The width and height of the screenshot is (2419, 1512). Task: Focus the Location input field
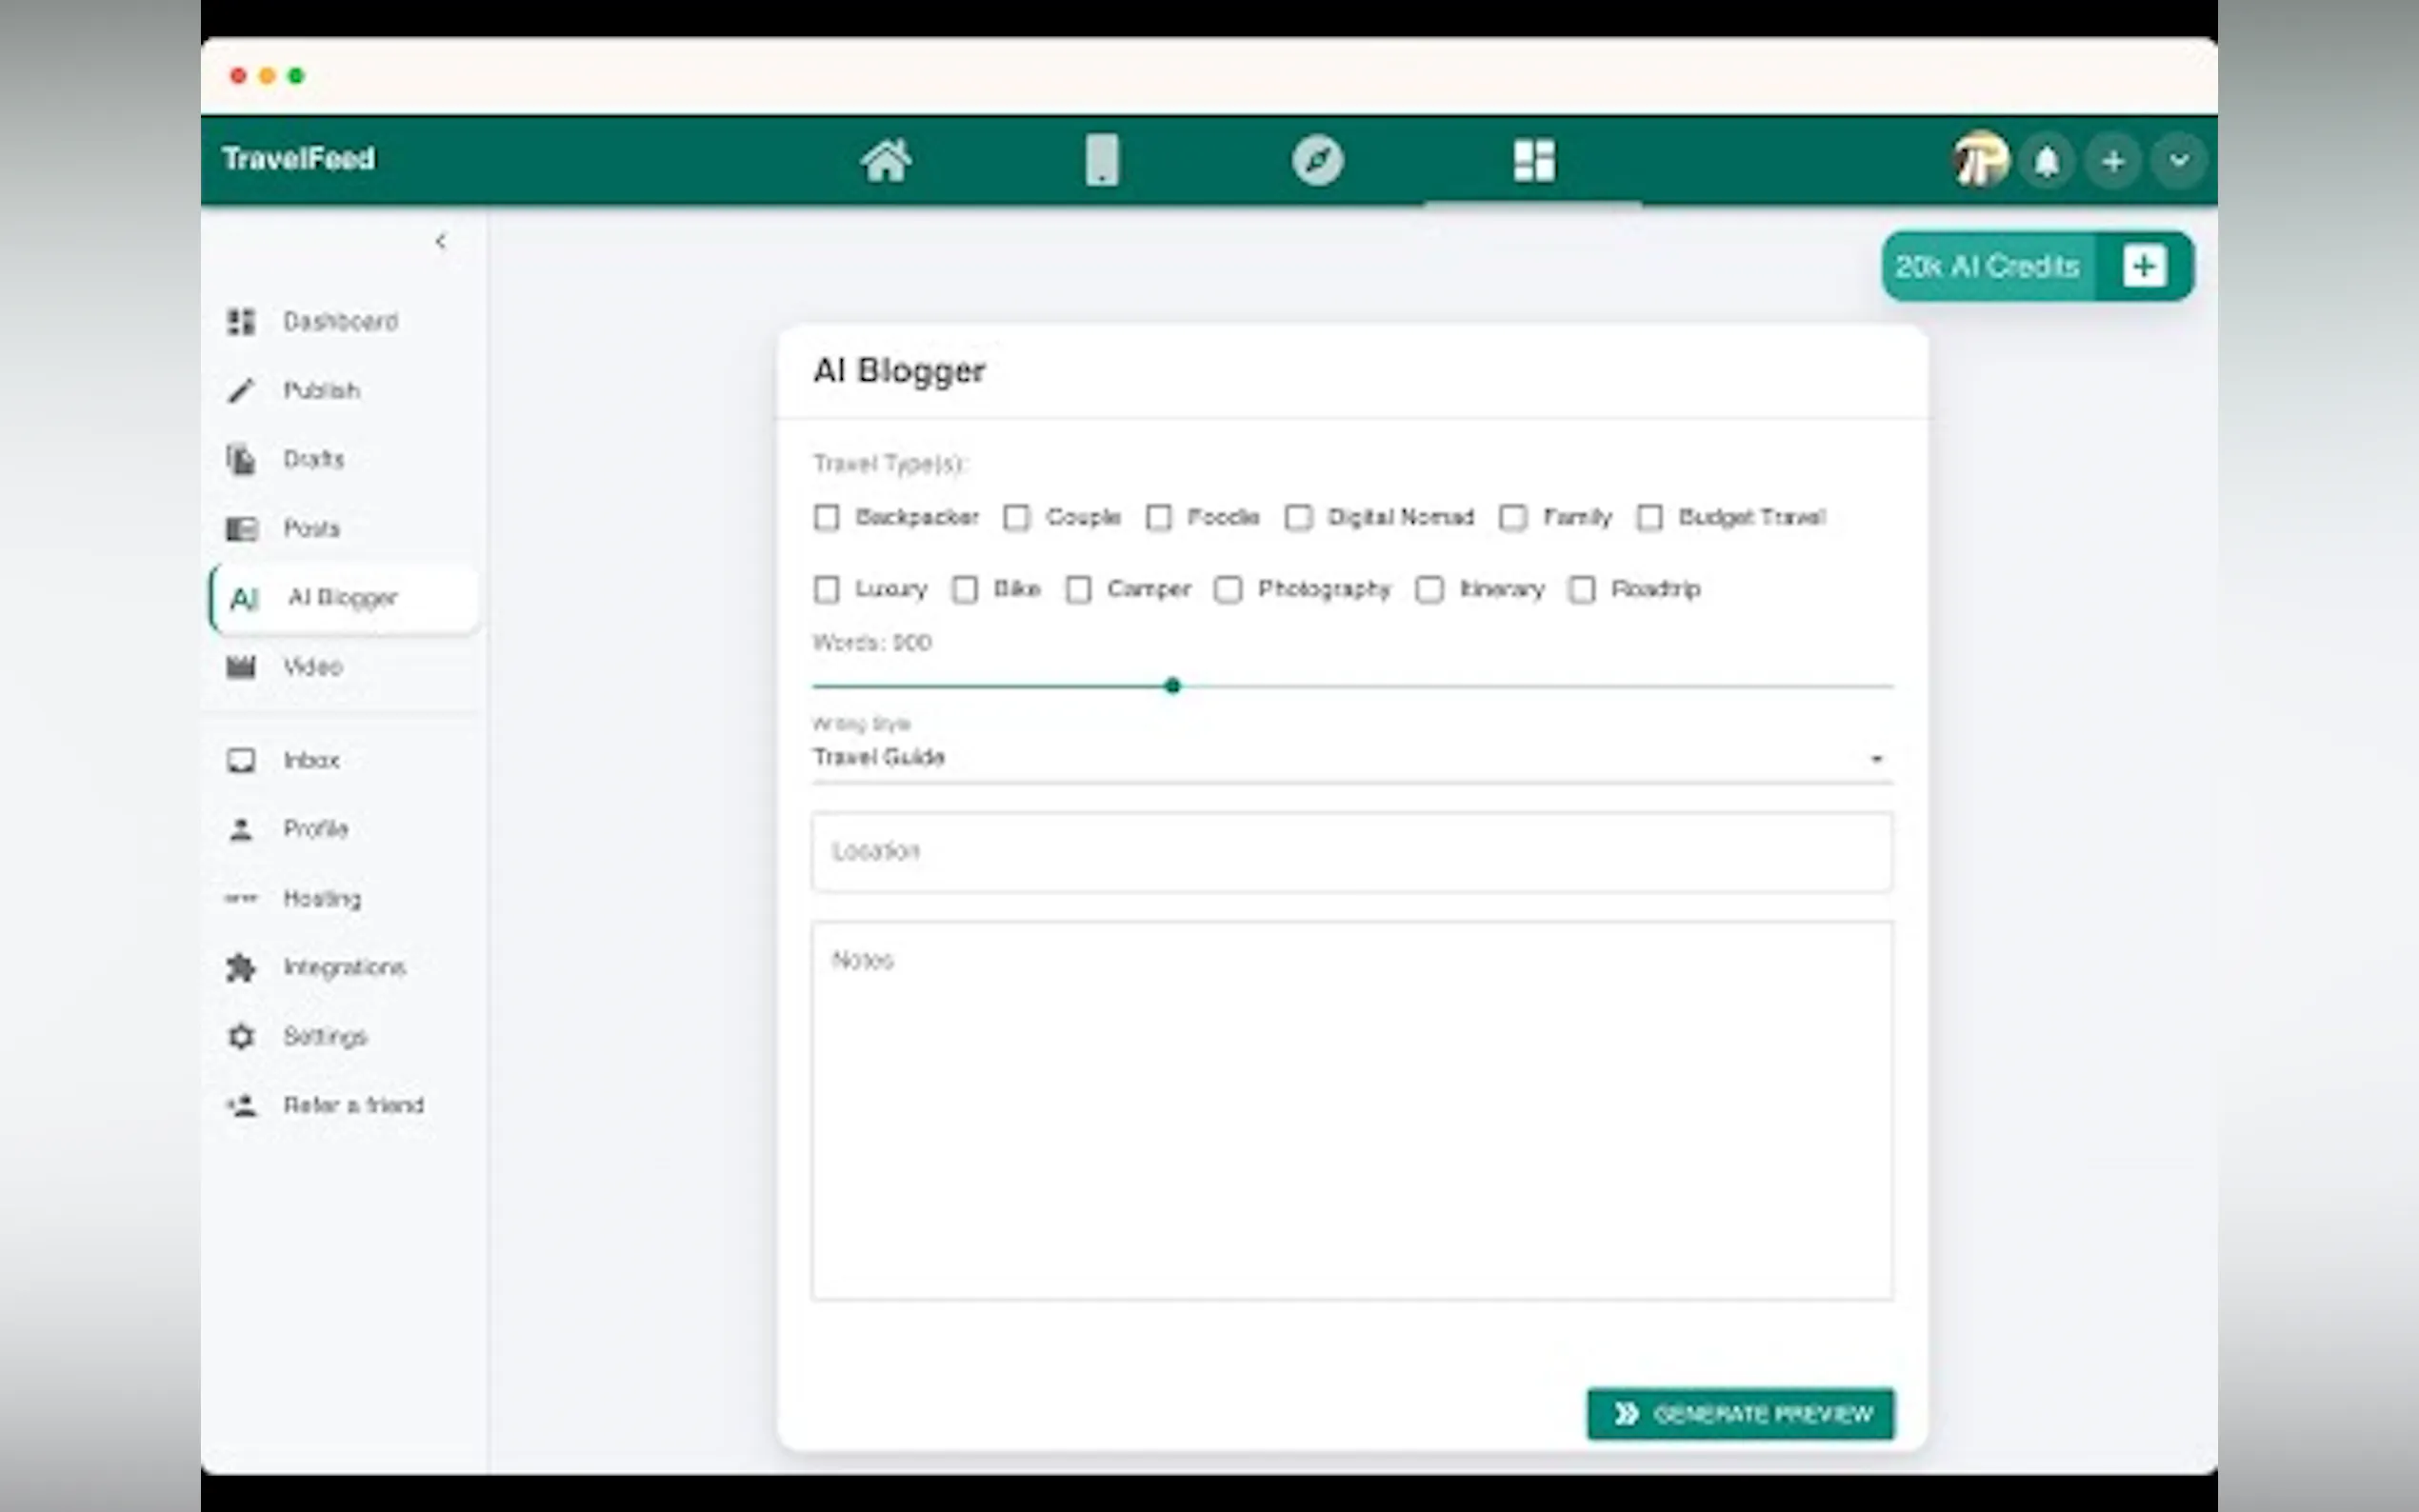1351,851
